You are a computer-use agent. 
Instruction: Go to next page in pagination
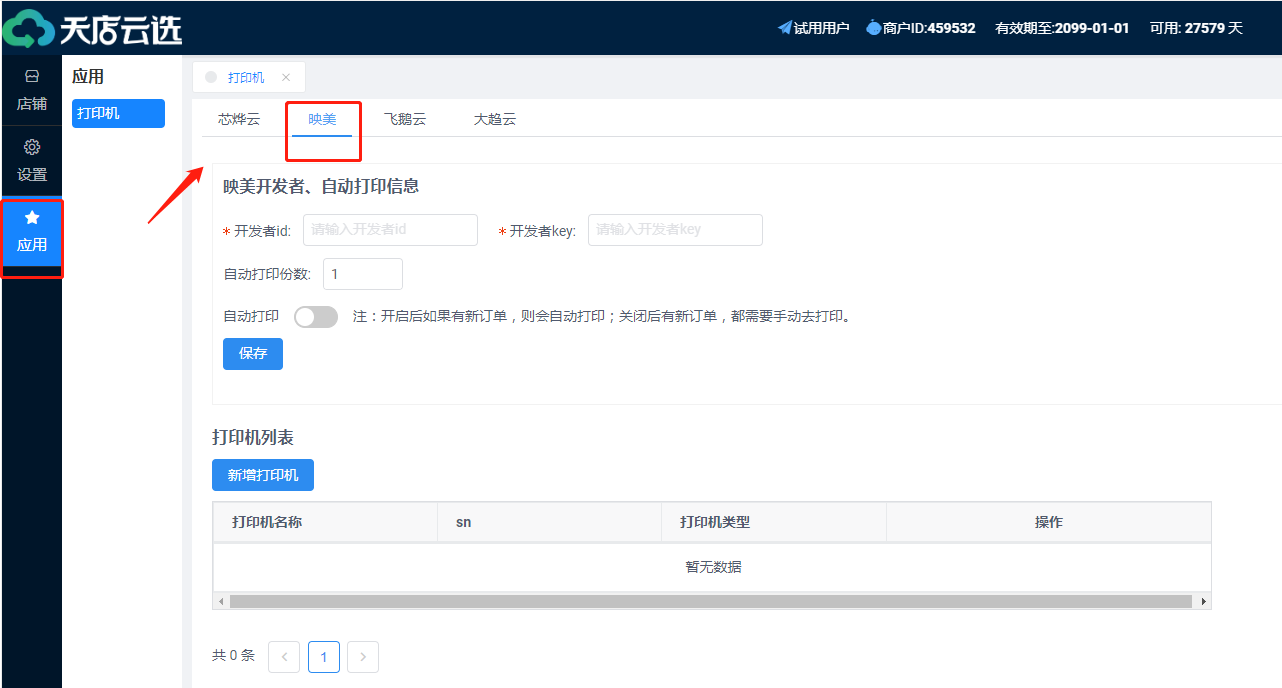363,657
